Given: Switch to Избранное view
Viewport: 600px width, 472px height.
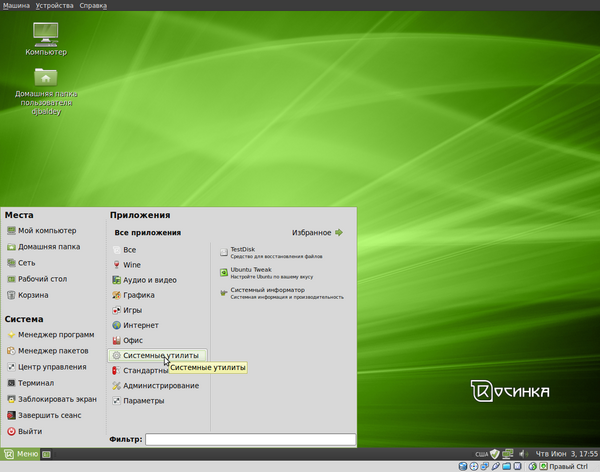Looking at the screenshot, I should [x=317, y=233].
